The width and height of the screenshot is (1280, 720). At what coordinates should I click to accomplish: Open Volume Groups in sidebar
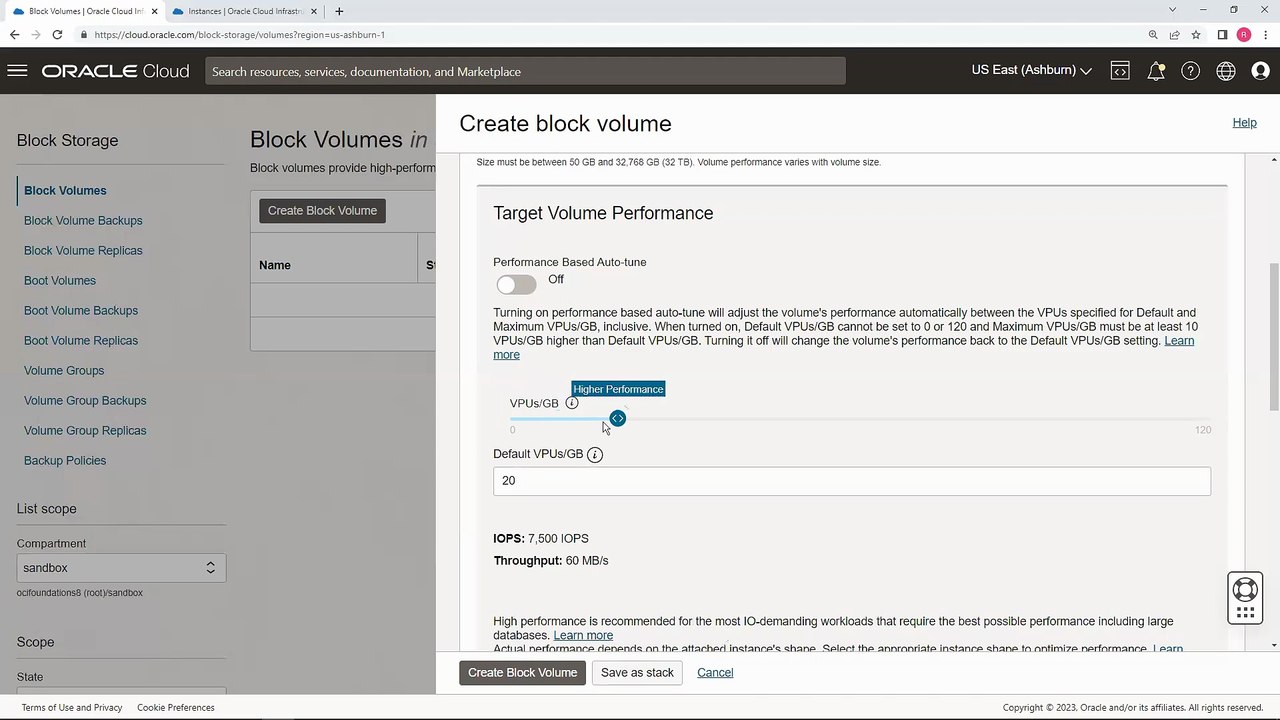(64, 370)
